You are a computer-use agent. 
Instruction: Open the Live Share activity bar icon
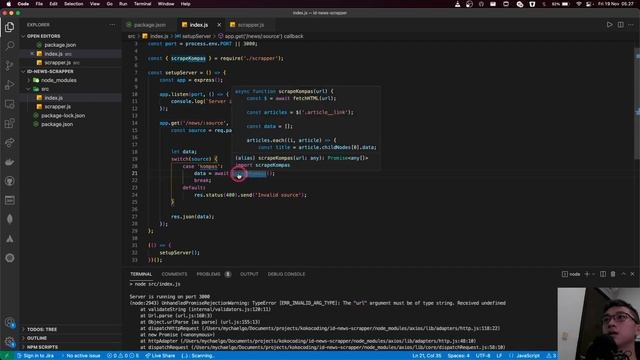pyautogui.click(x=9, y=142)
